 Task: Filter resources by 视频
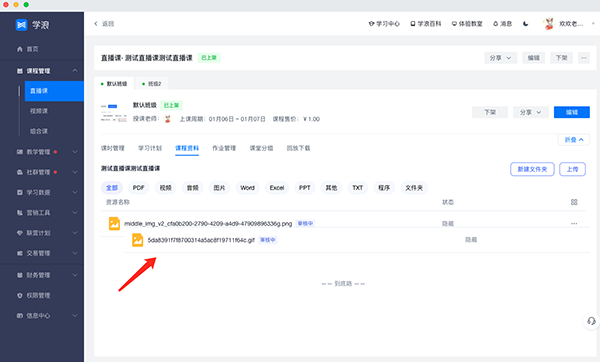(x=166, y=188)
